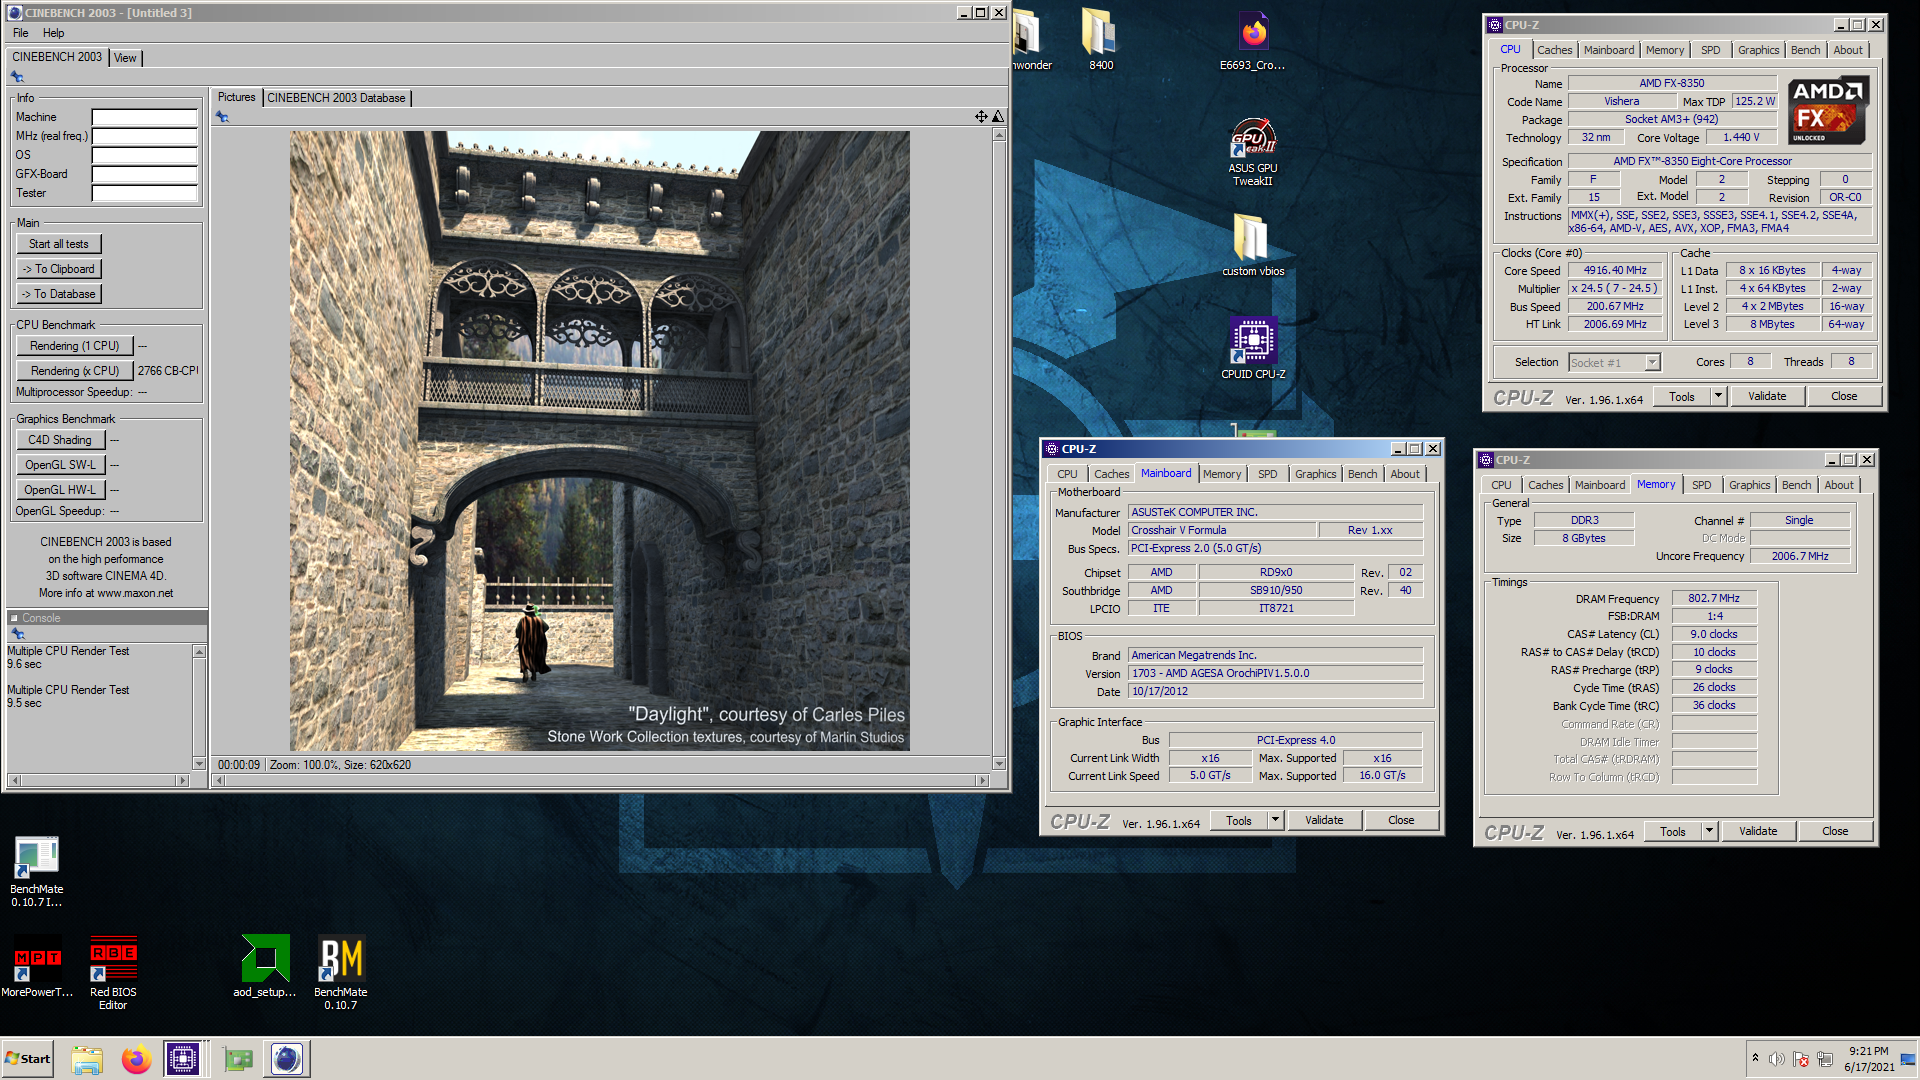The image size is (1920, 1080).
Task: Open the File menu in CINEBENCH
Action: coord(21,33)
